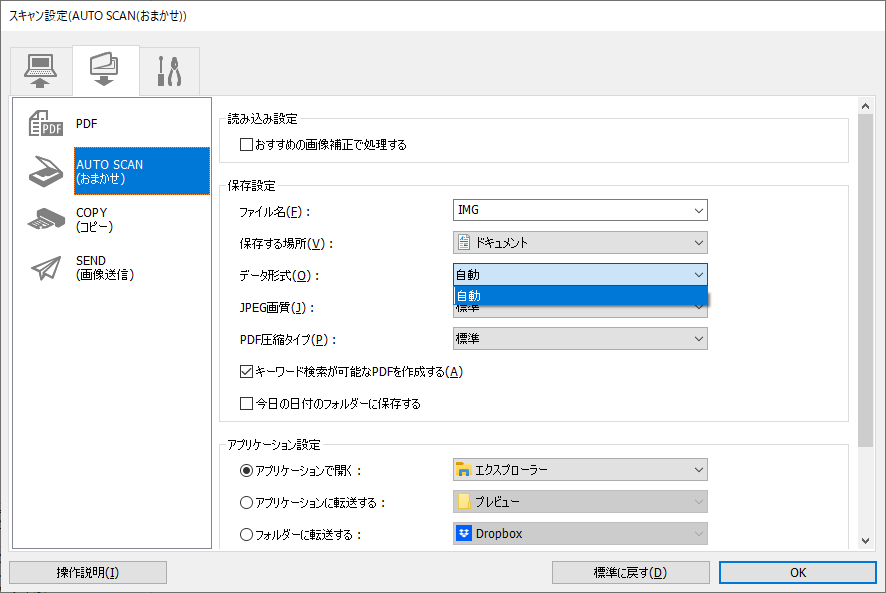The height and width of the screenshot is (593, 886).
Task: Click the COPY printer icon
Action: 46,219
